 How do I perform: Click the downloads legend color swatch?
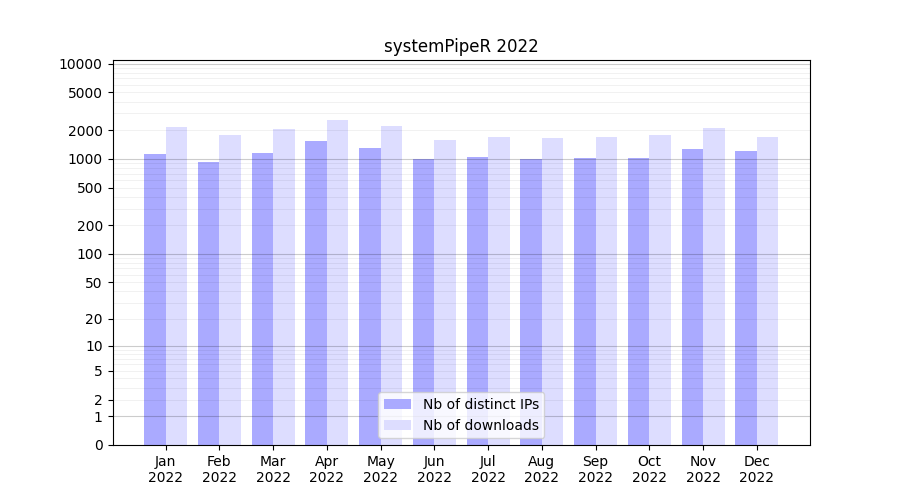click(397, 425)
